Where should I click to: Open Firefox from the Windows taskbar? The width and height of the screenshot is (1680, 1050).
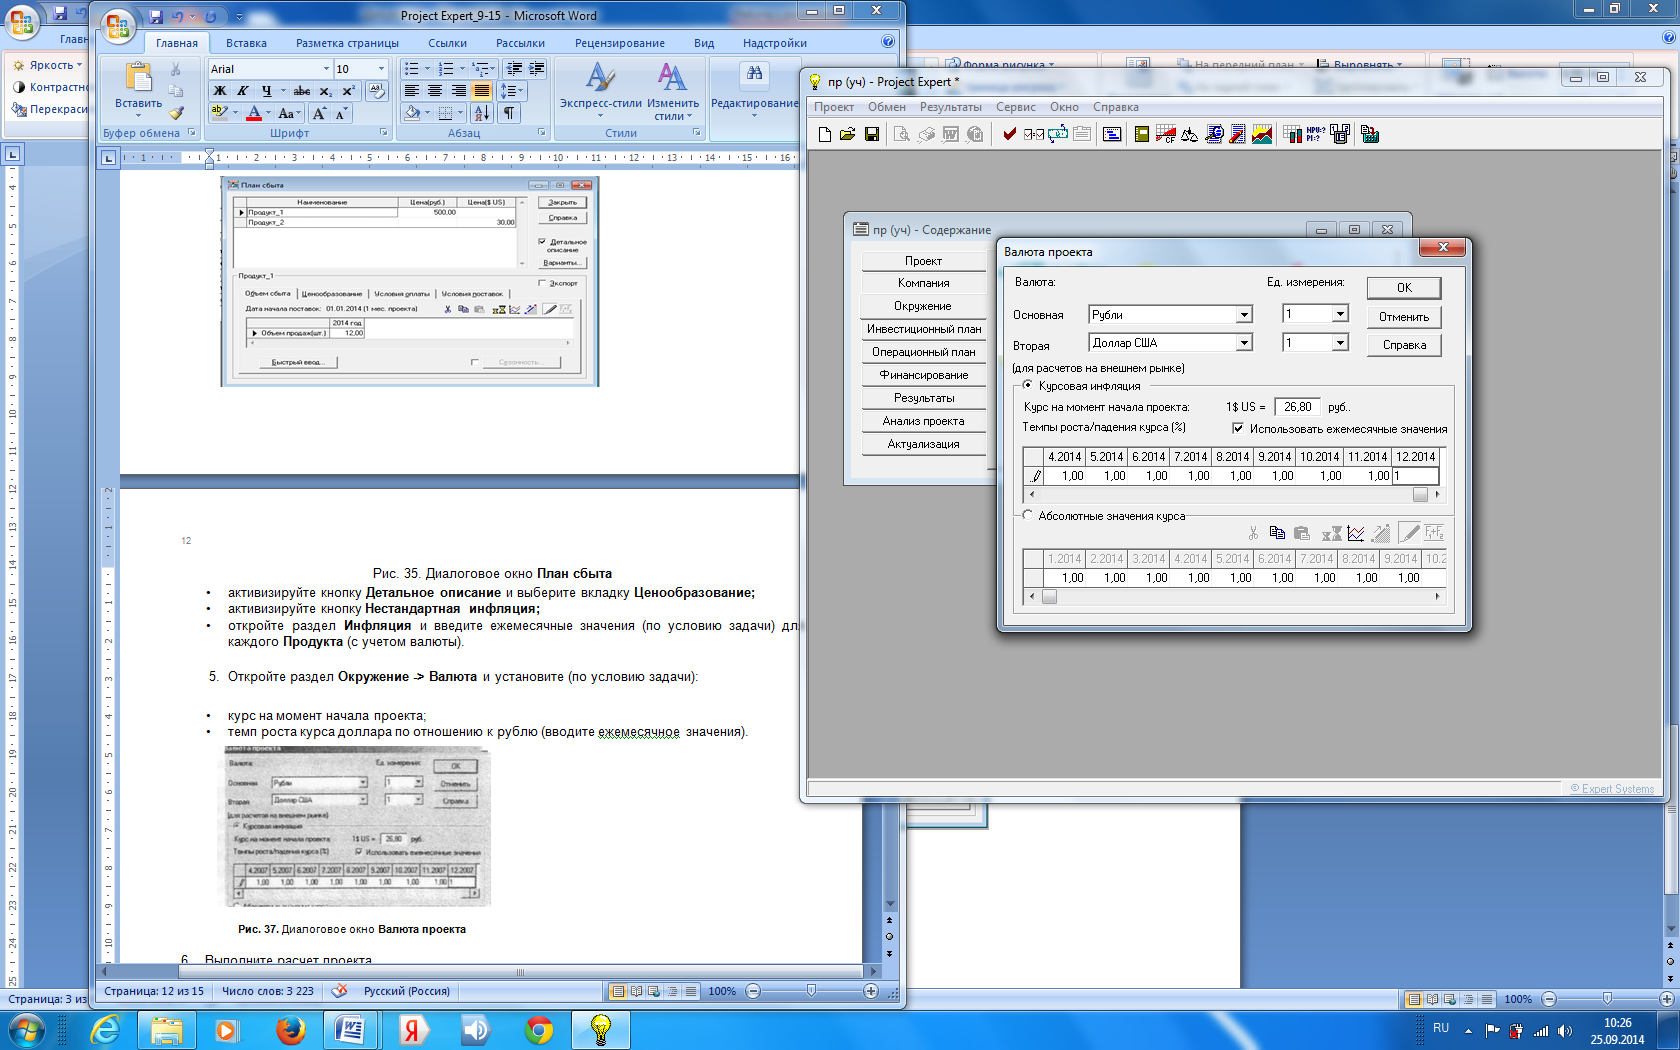[291, 1029]
